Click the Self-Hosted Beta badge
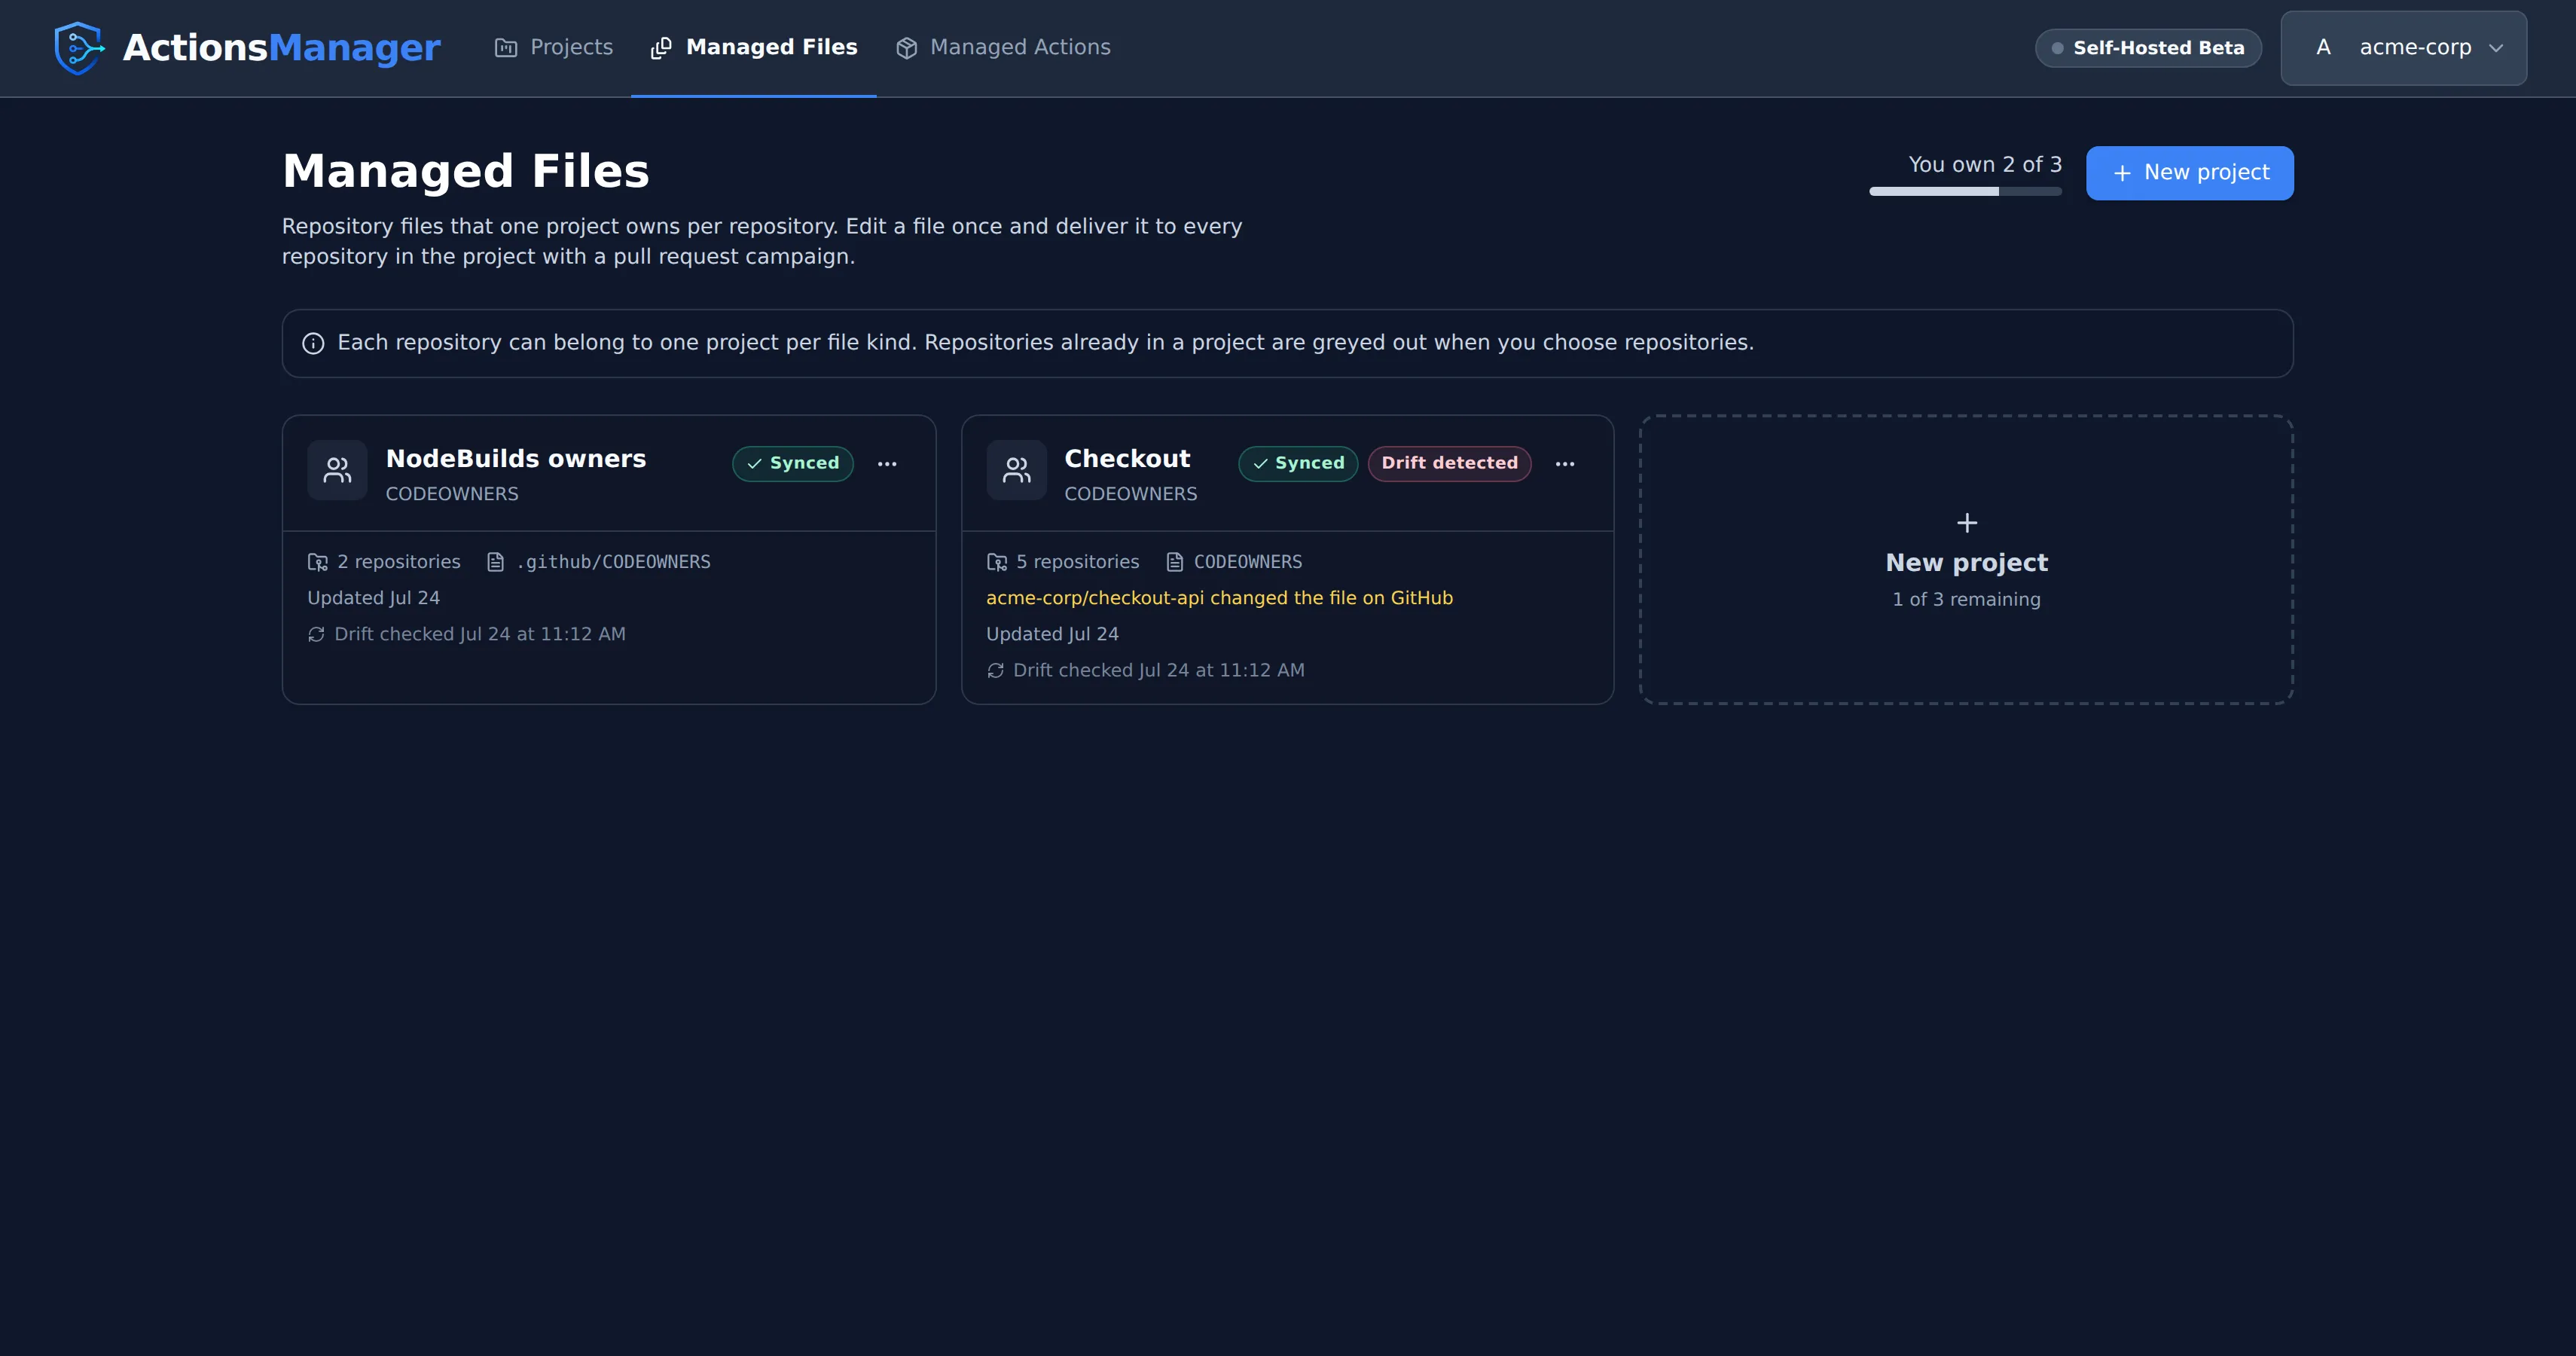 tap(2148, 48)
